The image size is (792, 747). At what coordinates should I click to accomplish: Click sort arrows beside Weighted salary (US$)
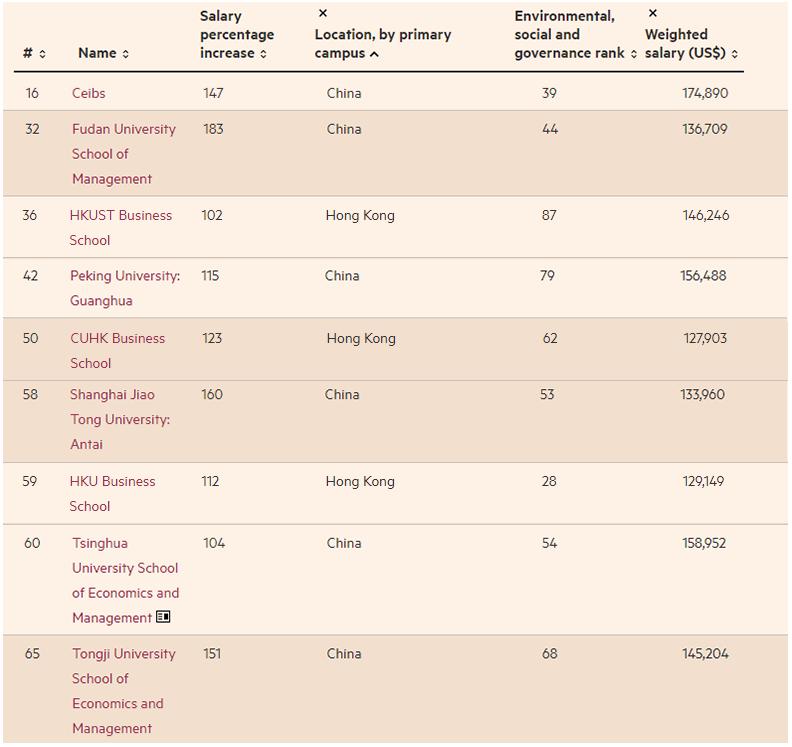(735, 54)
